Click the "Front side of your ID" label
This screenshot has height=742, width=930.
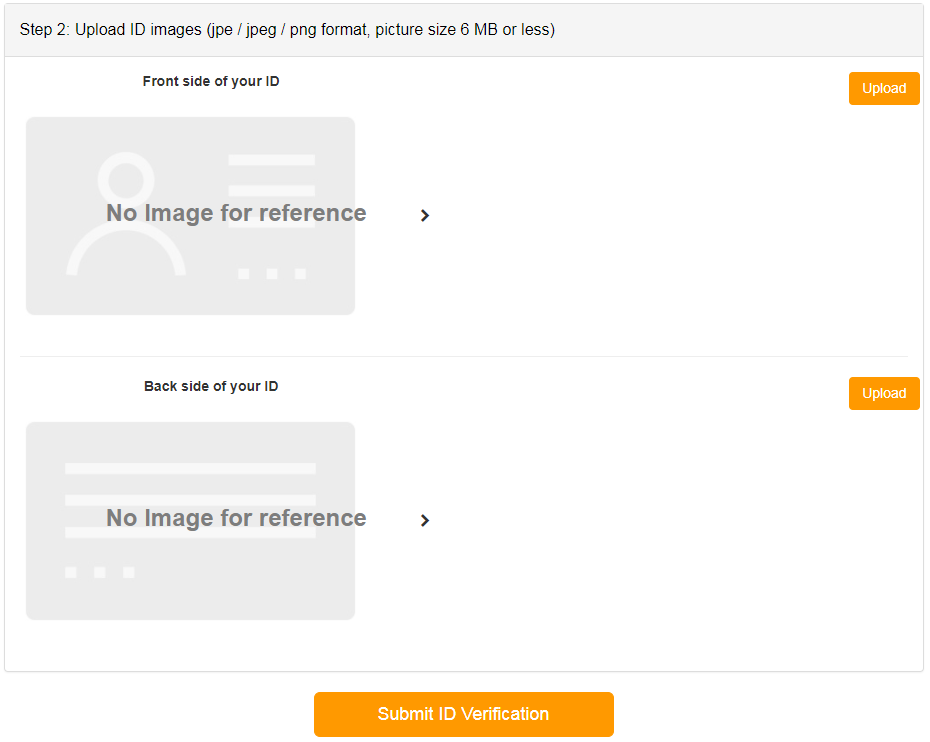click(x=211, y=81)
